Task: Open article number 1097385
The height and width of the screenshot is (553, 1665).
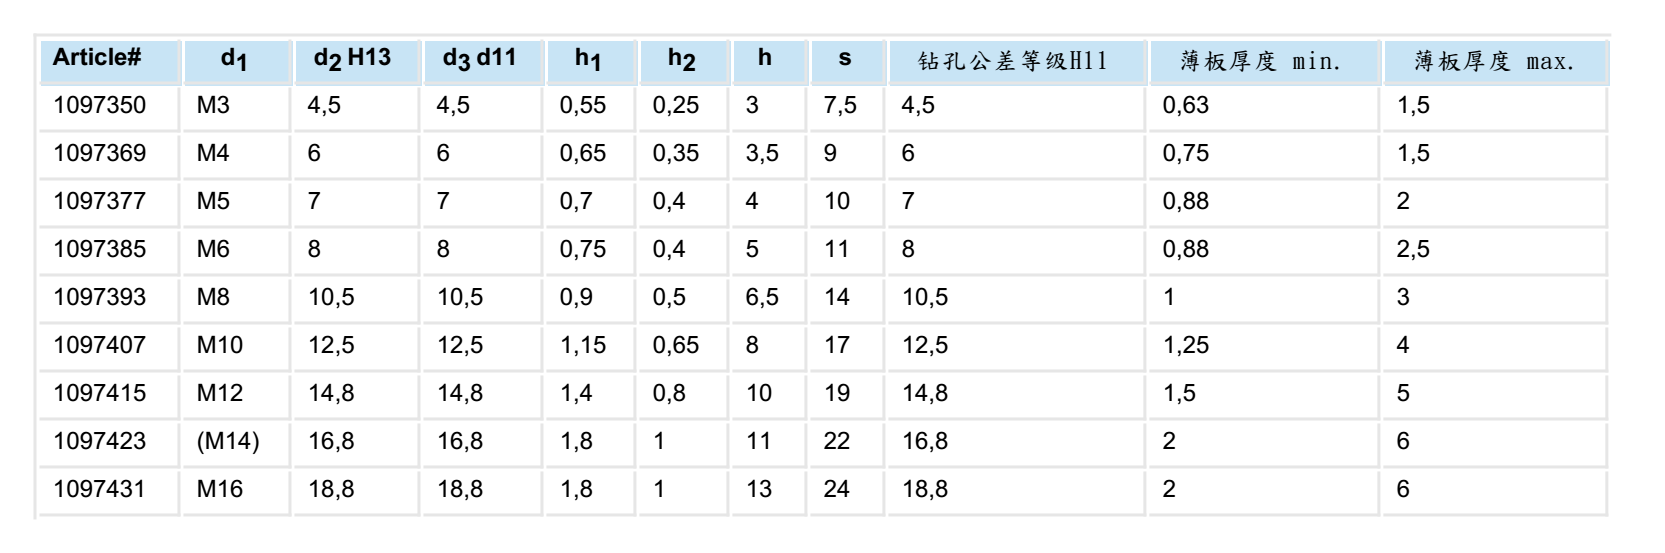Action: (100, 250)
